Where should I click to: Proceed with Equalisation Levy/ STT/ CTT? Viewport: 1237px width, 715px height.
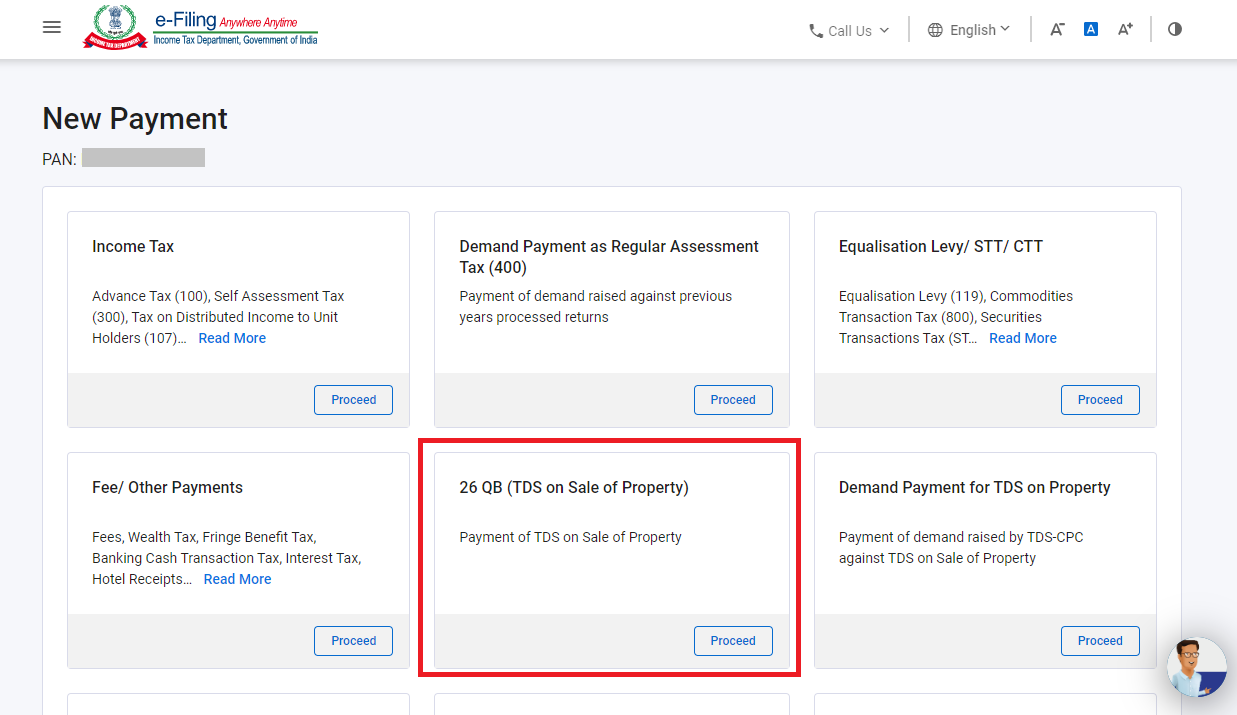click(1100, 399)
